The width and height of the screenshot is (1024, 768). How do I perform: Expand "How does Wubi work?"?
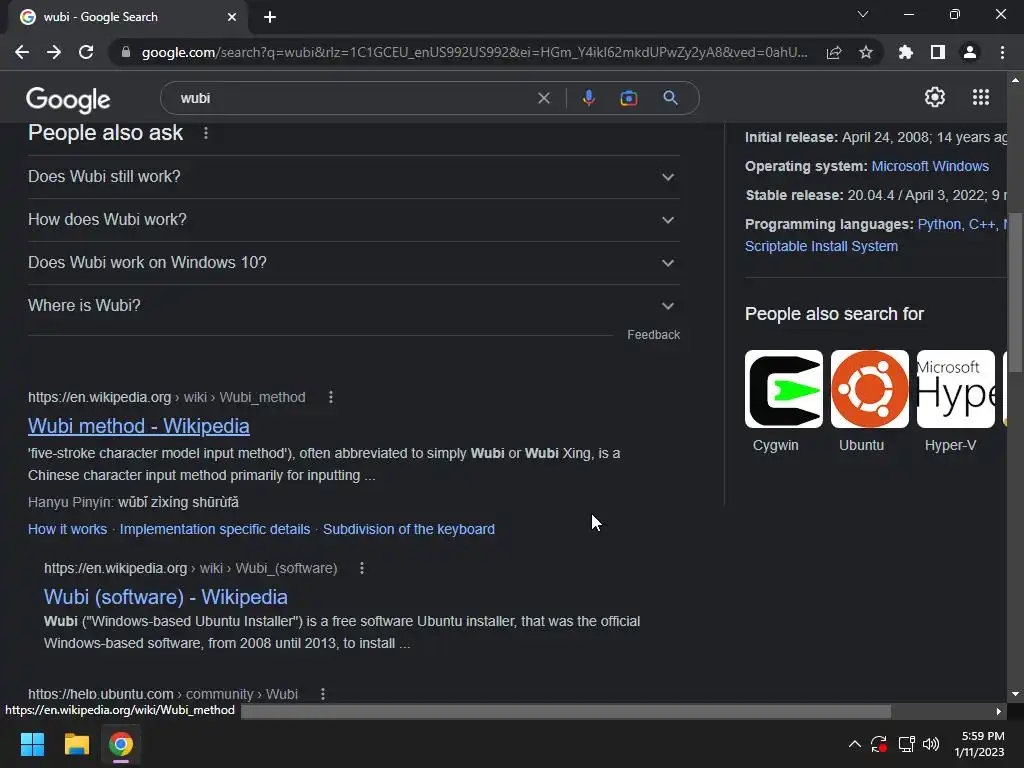coord(354,220)
